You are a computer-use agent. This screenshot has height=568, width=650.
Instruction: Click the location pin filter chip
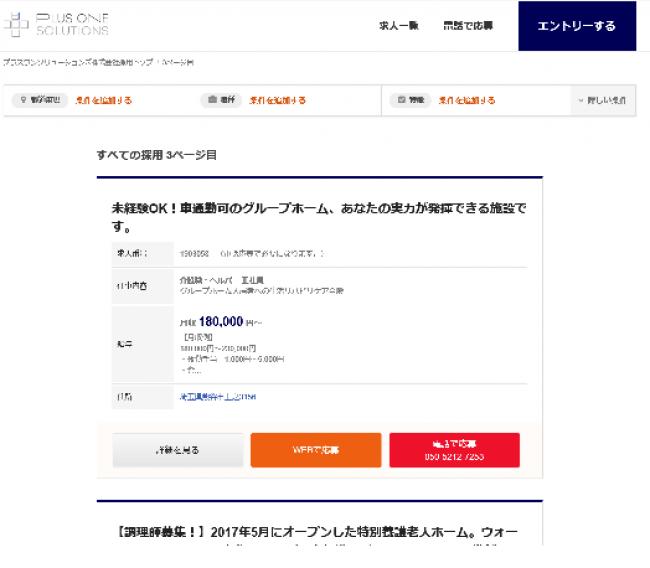coord(40,100)
